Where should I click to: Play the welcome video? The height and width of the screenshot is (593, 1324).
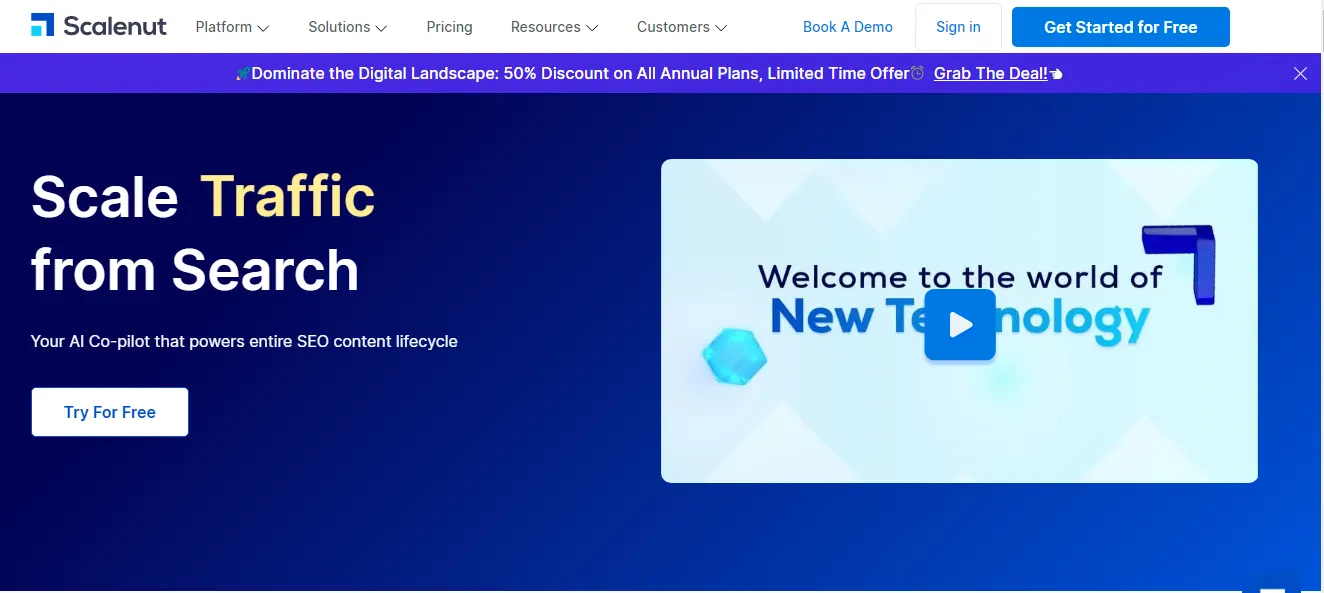[960, 325]
